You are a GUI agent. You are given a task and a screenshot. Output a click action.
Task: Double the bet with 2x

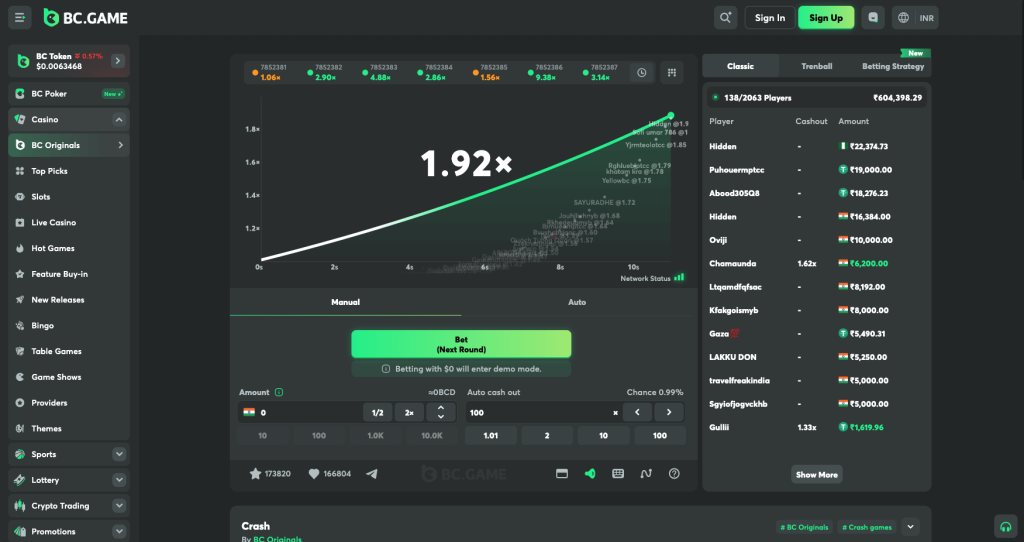point(409,413)
